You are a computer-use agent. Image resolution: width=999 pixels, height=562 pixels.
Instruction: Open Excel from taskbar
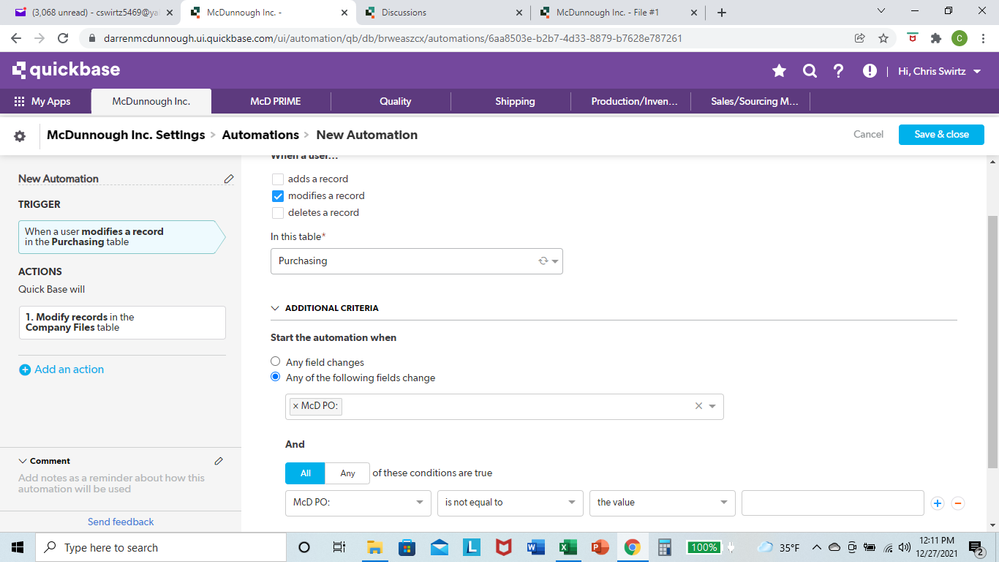(567, 547)
